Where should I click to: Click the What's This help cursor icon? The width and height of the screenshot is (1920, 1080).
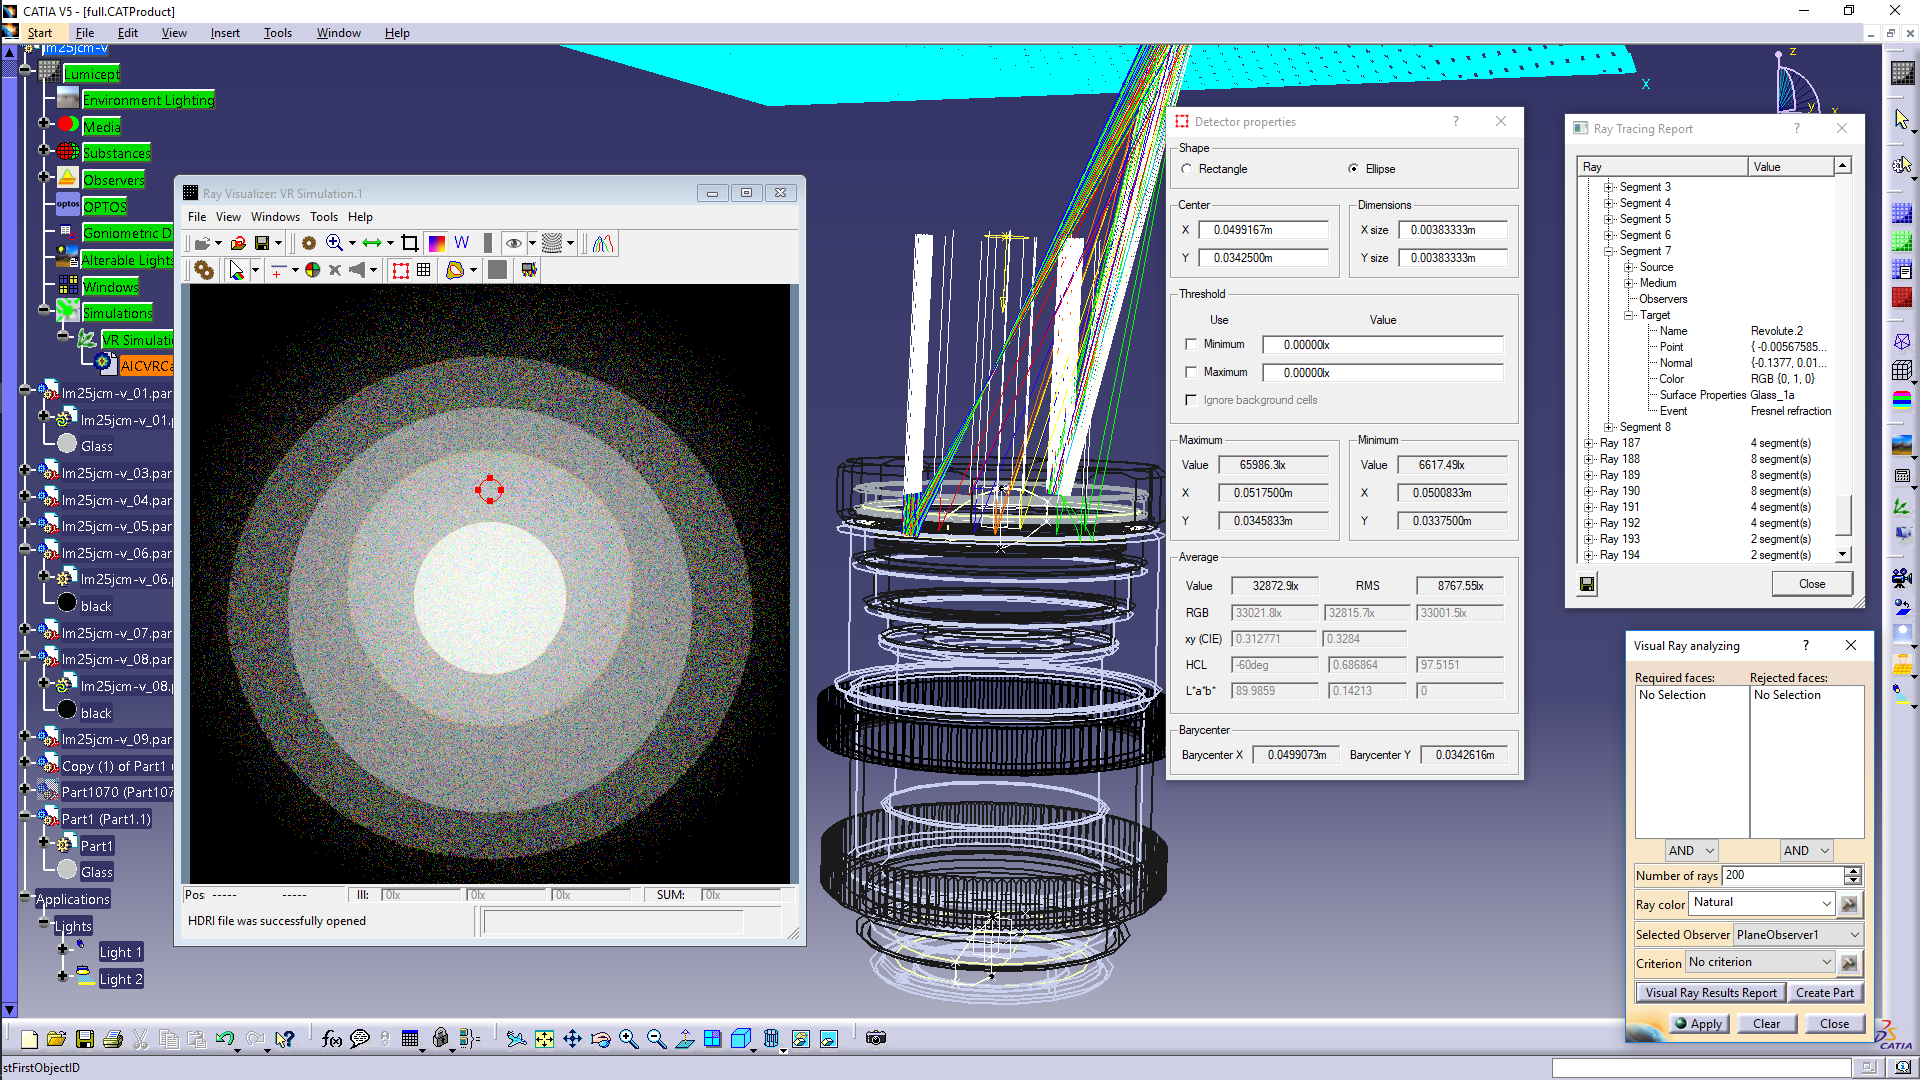285,1039
